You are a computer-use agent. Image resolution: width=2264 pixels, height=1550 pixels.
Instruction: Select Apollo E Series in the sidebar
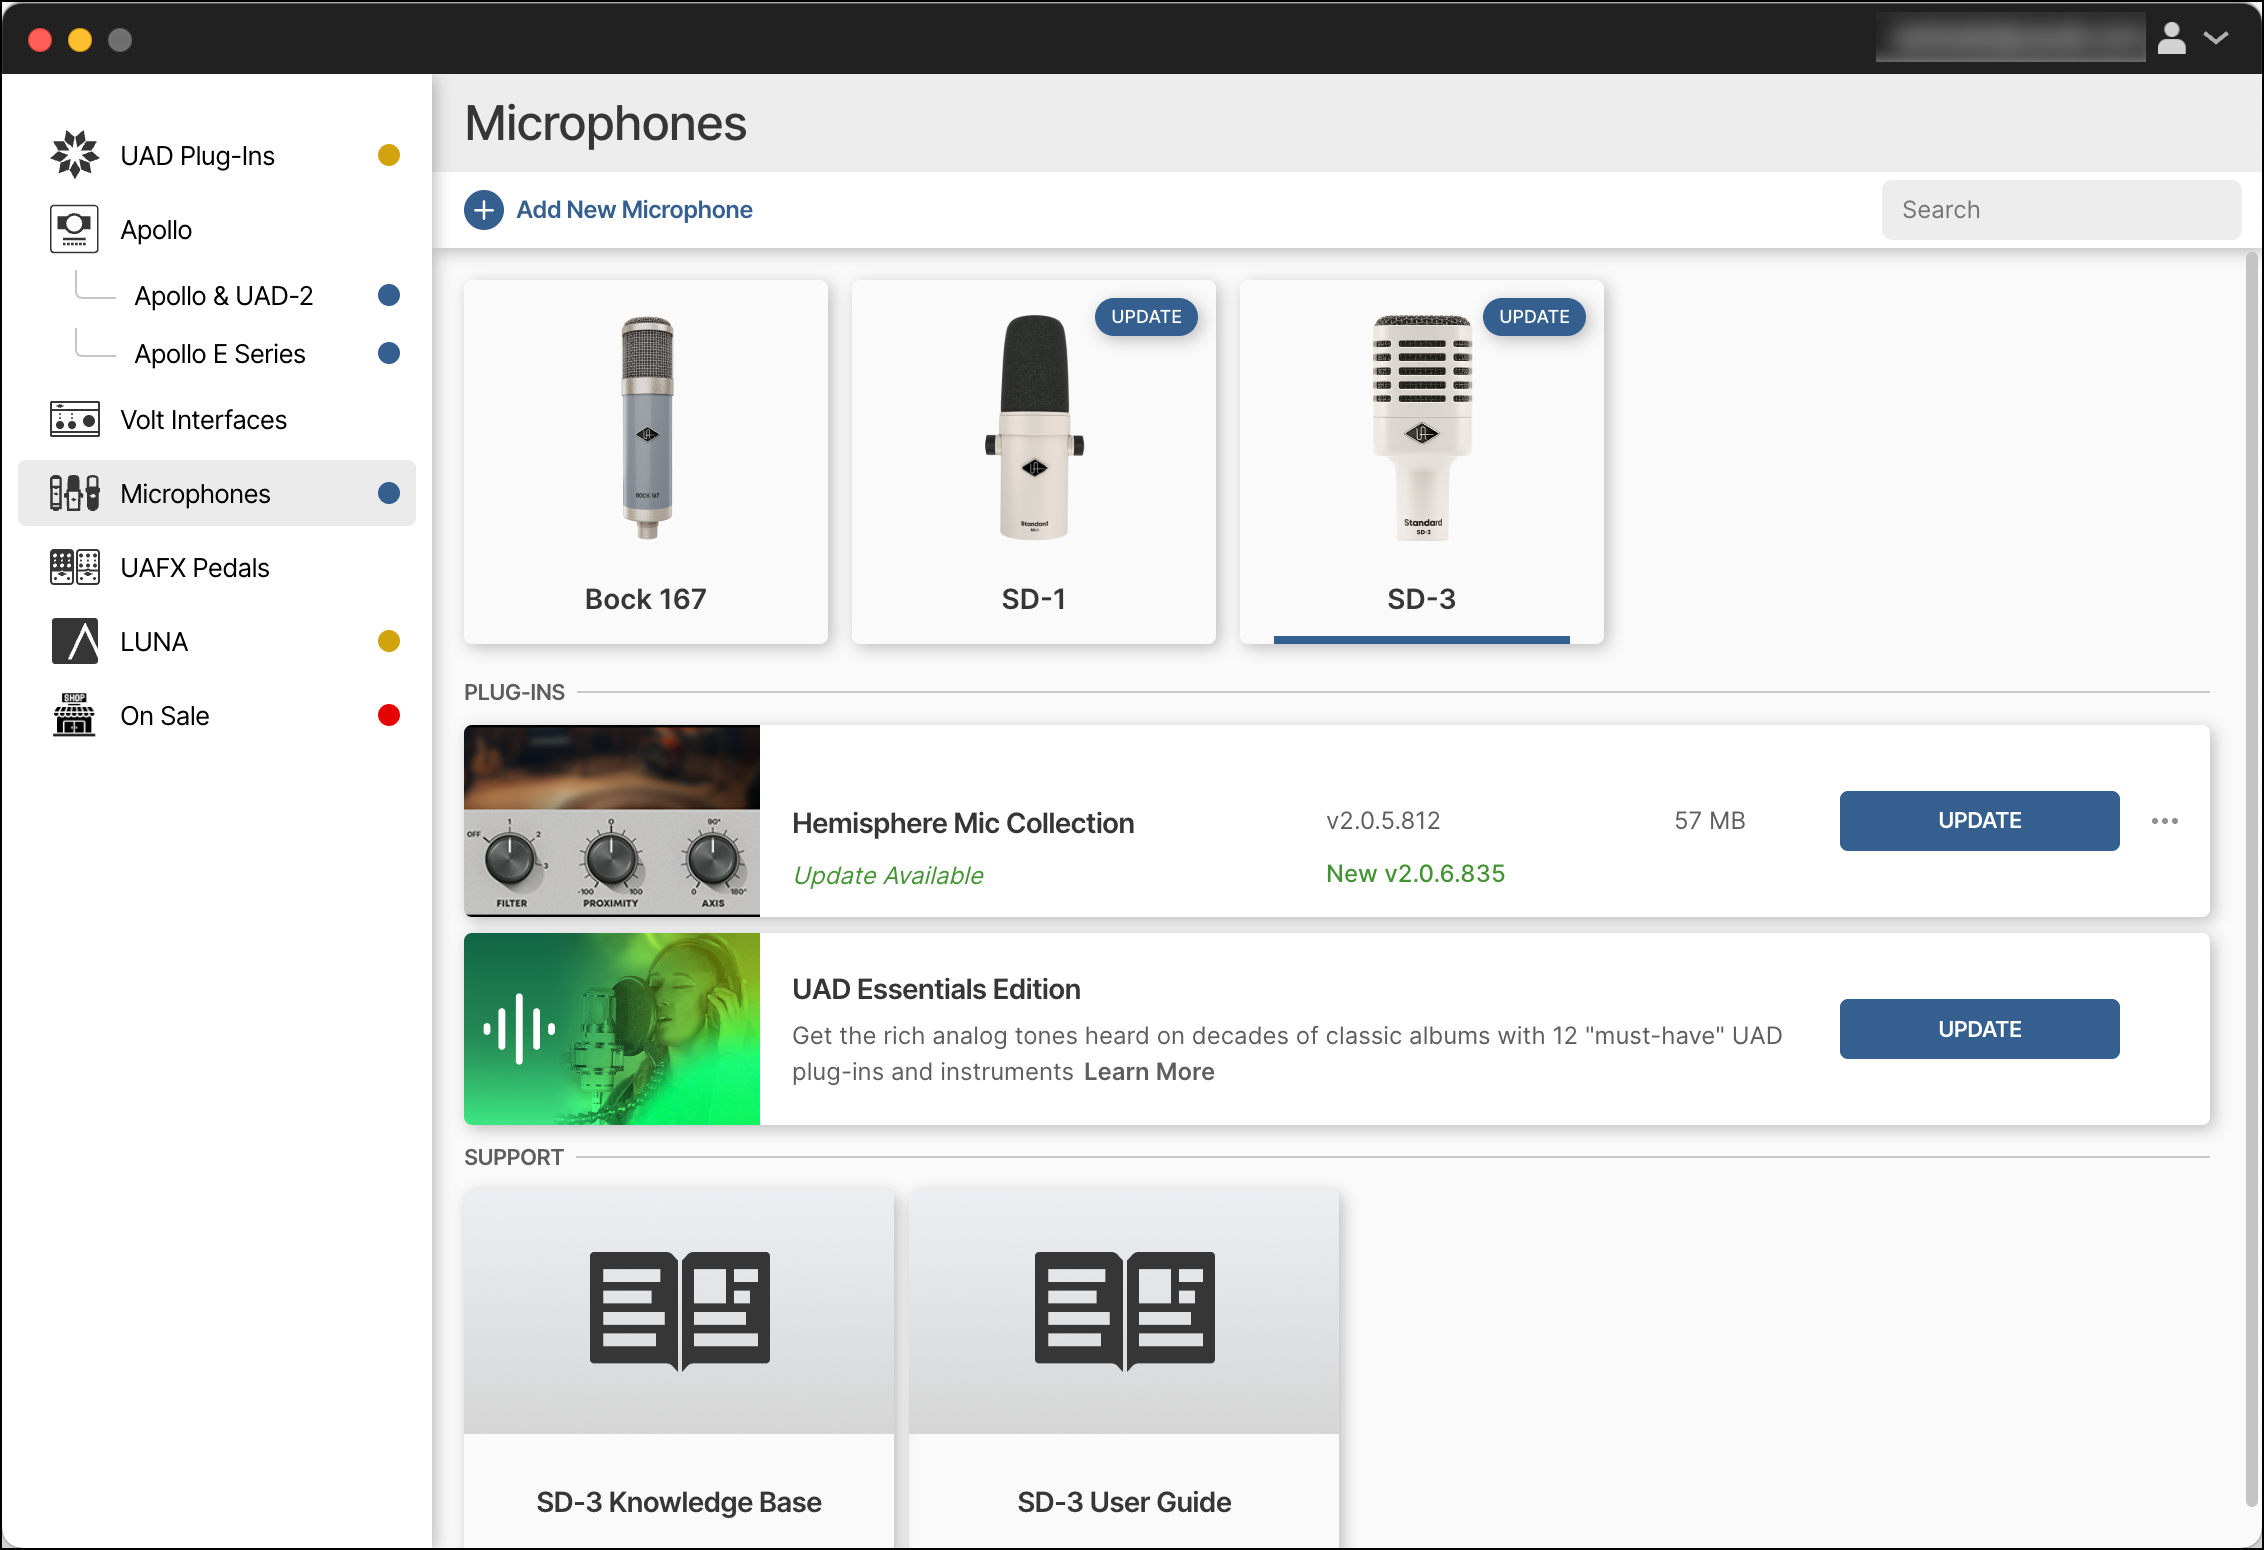pos(220,353)
